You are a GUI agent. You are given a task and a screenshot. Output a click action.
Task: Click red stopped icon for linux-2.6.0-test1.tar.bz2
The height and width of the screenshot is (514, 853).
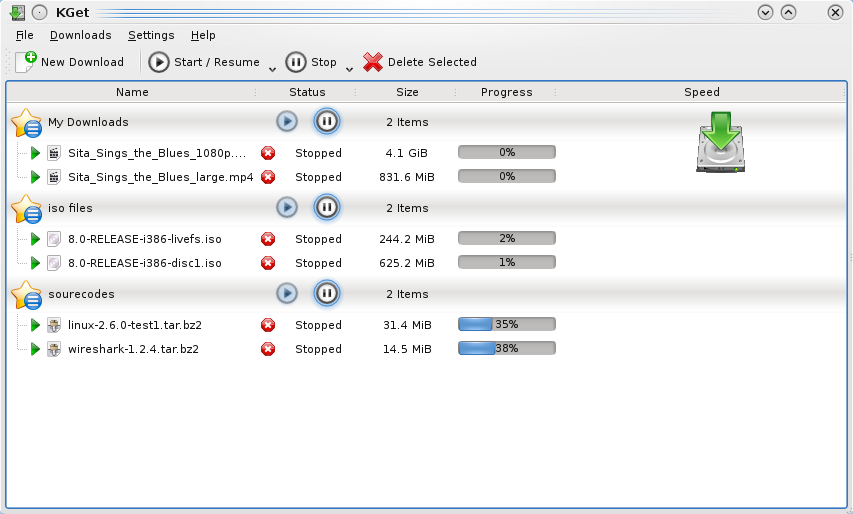coord(268,325)
